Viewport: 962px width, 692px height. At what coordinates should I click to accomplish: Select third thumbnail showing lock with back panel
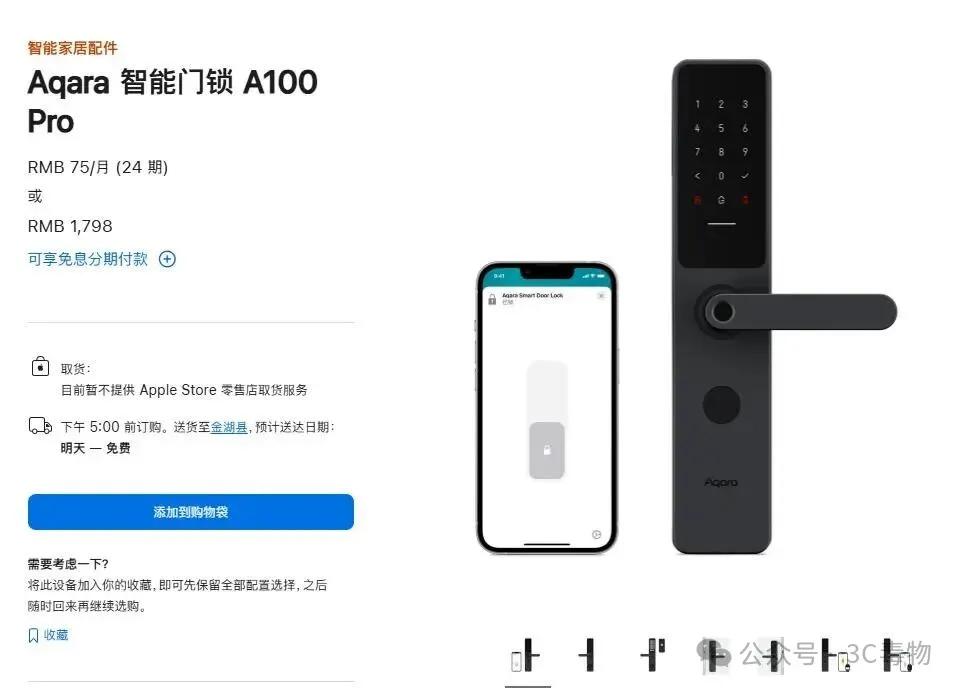[x=652, y=655]
